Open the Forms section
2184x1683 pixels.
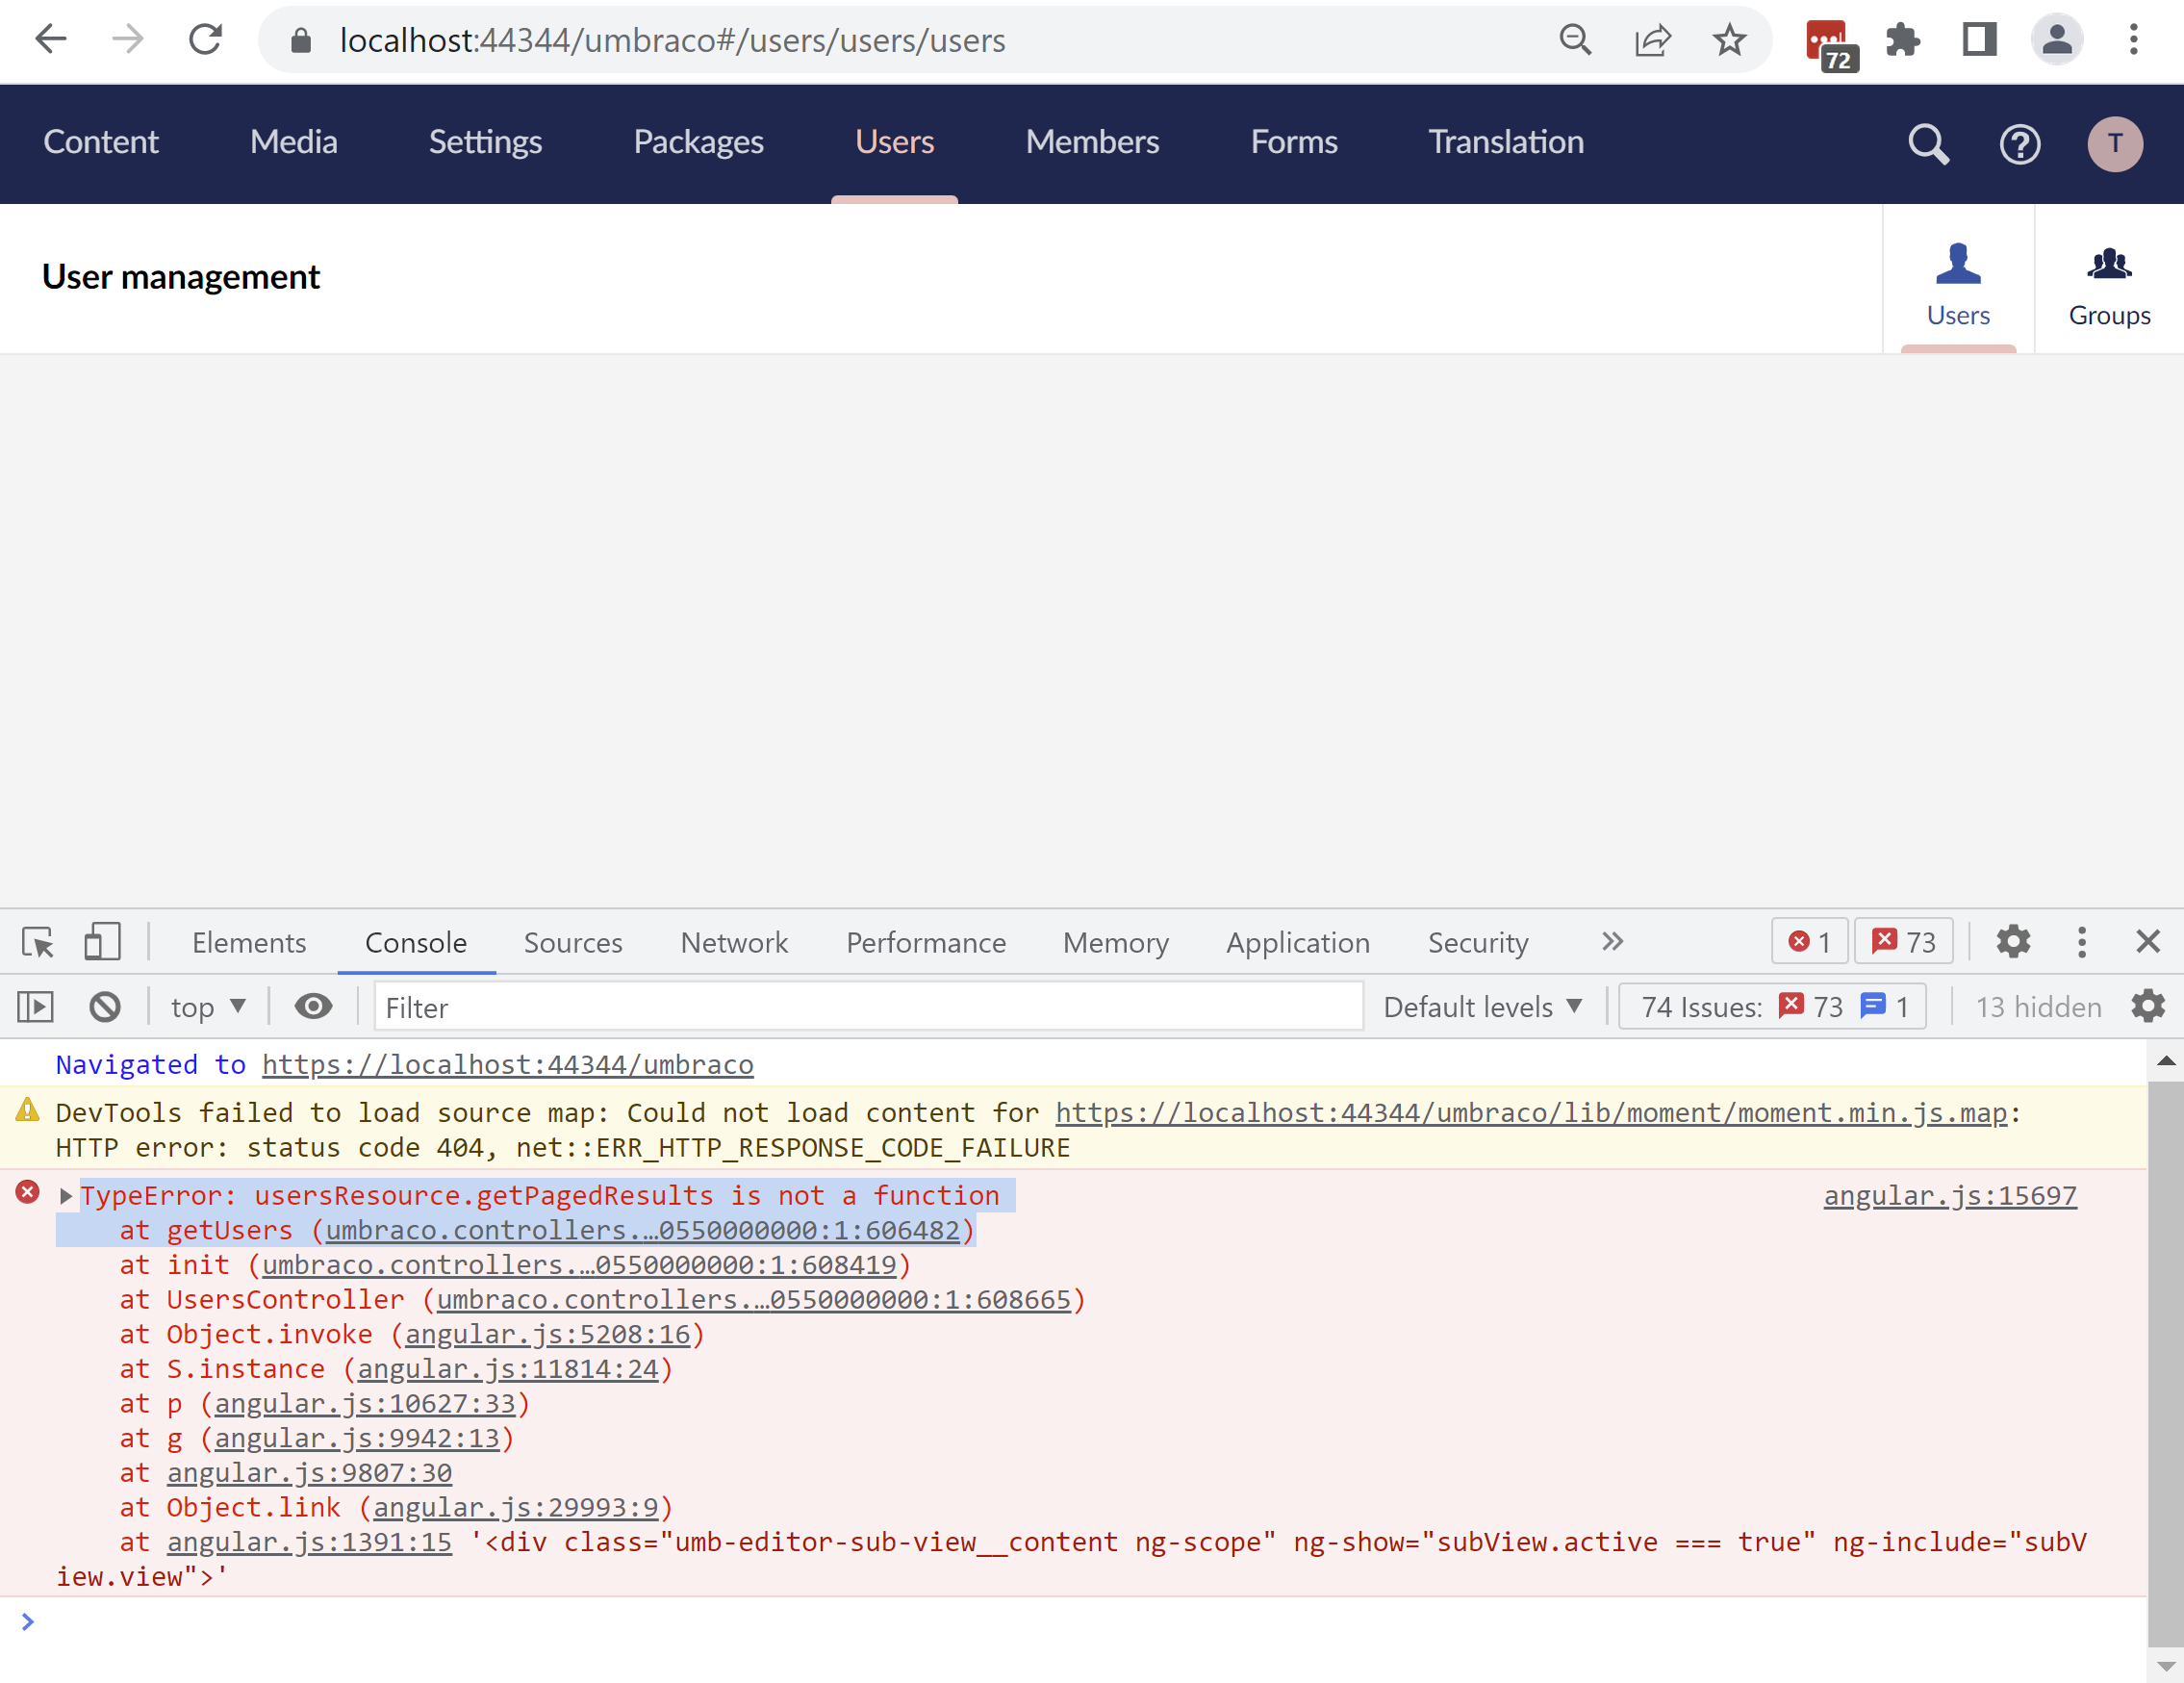[x=1293, y=142]
